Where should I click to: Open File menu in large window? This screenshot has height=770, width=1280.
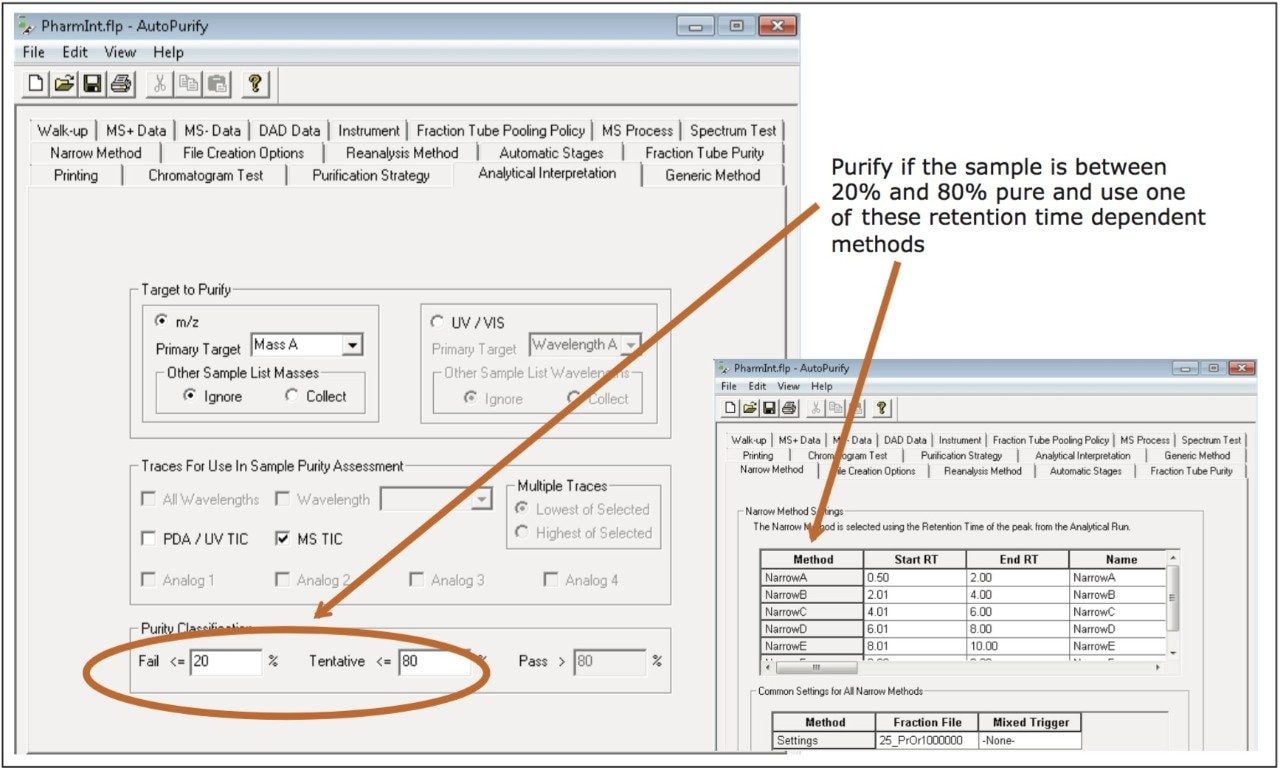34,52
